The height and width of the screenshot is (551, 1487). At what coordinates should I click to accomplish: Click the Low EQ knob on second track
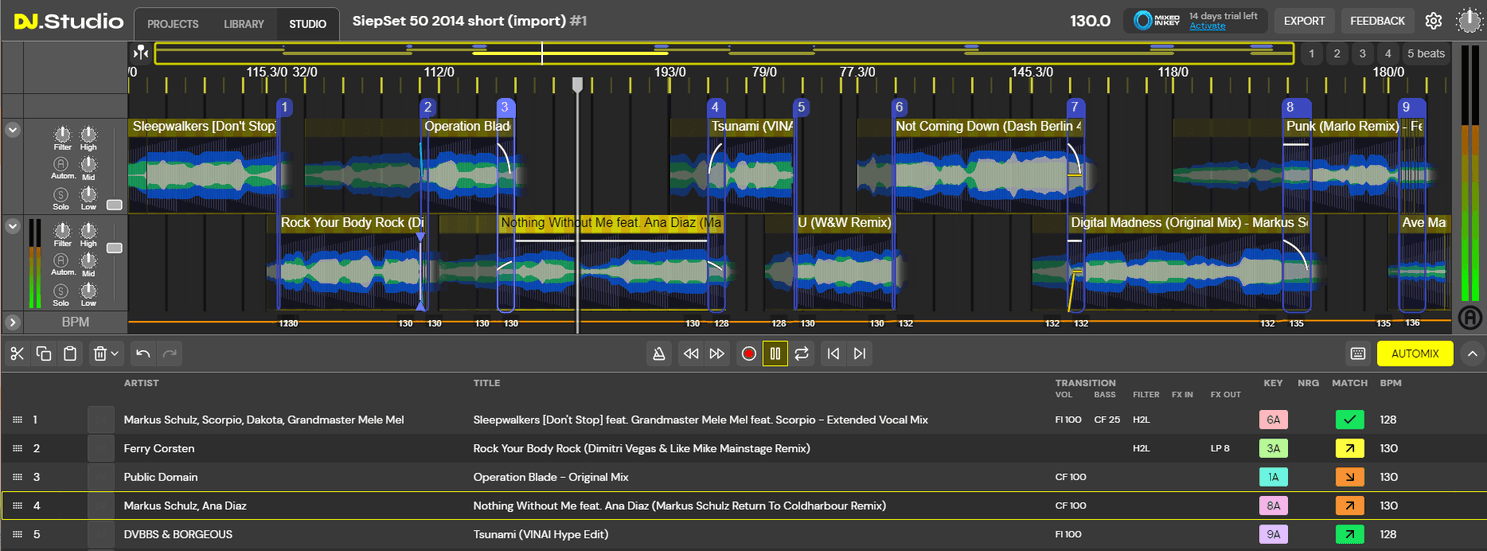(89, 290)
